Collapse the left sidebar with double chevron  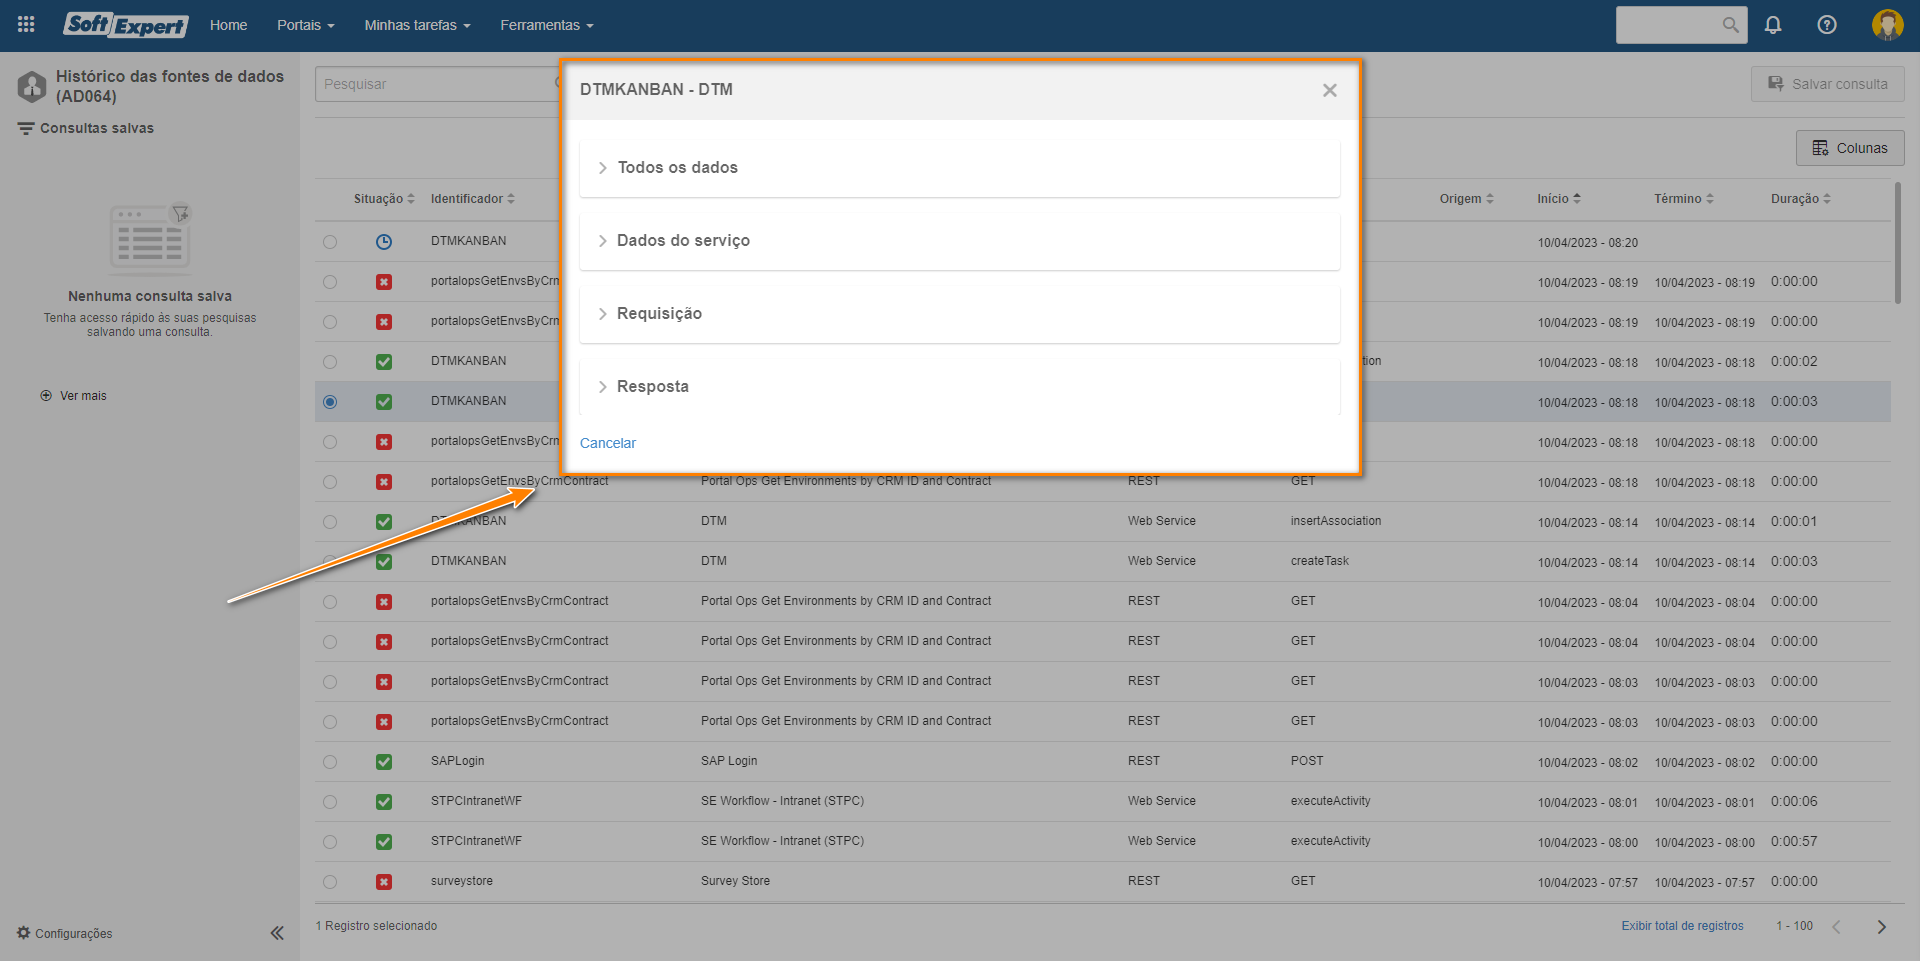277,933
